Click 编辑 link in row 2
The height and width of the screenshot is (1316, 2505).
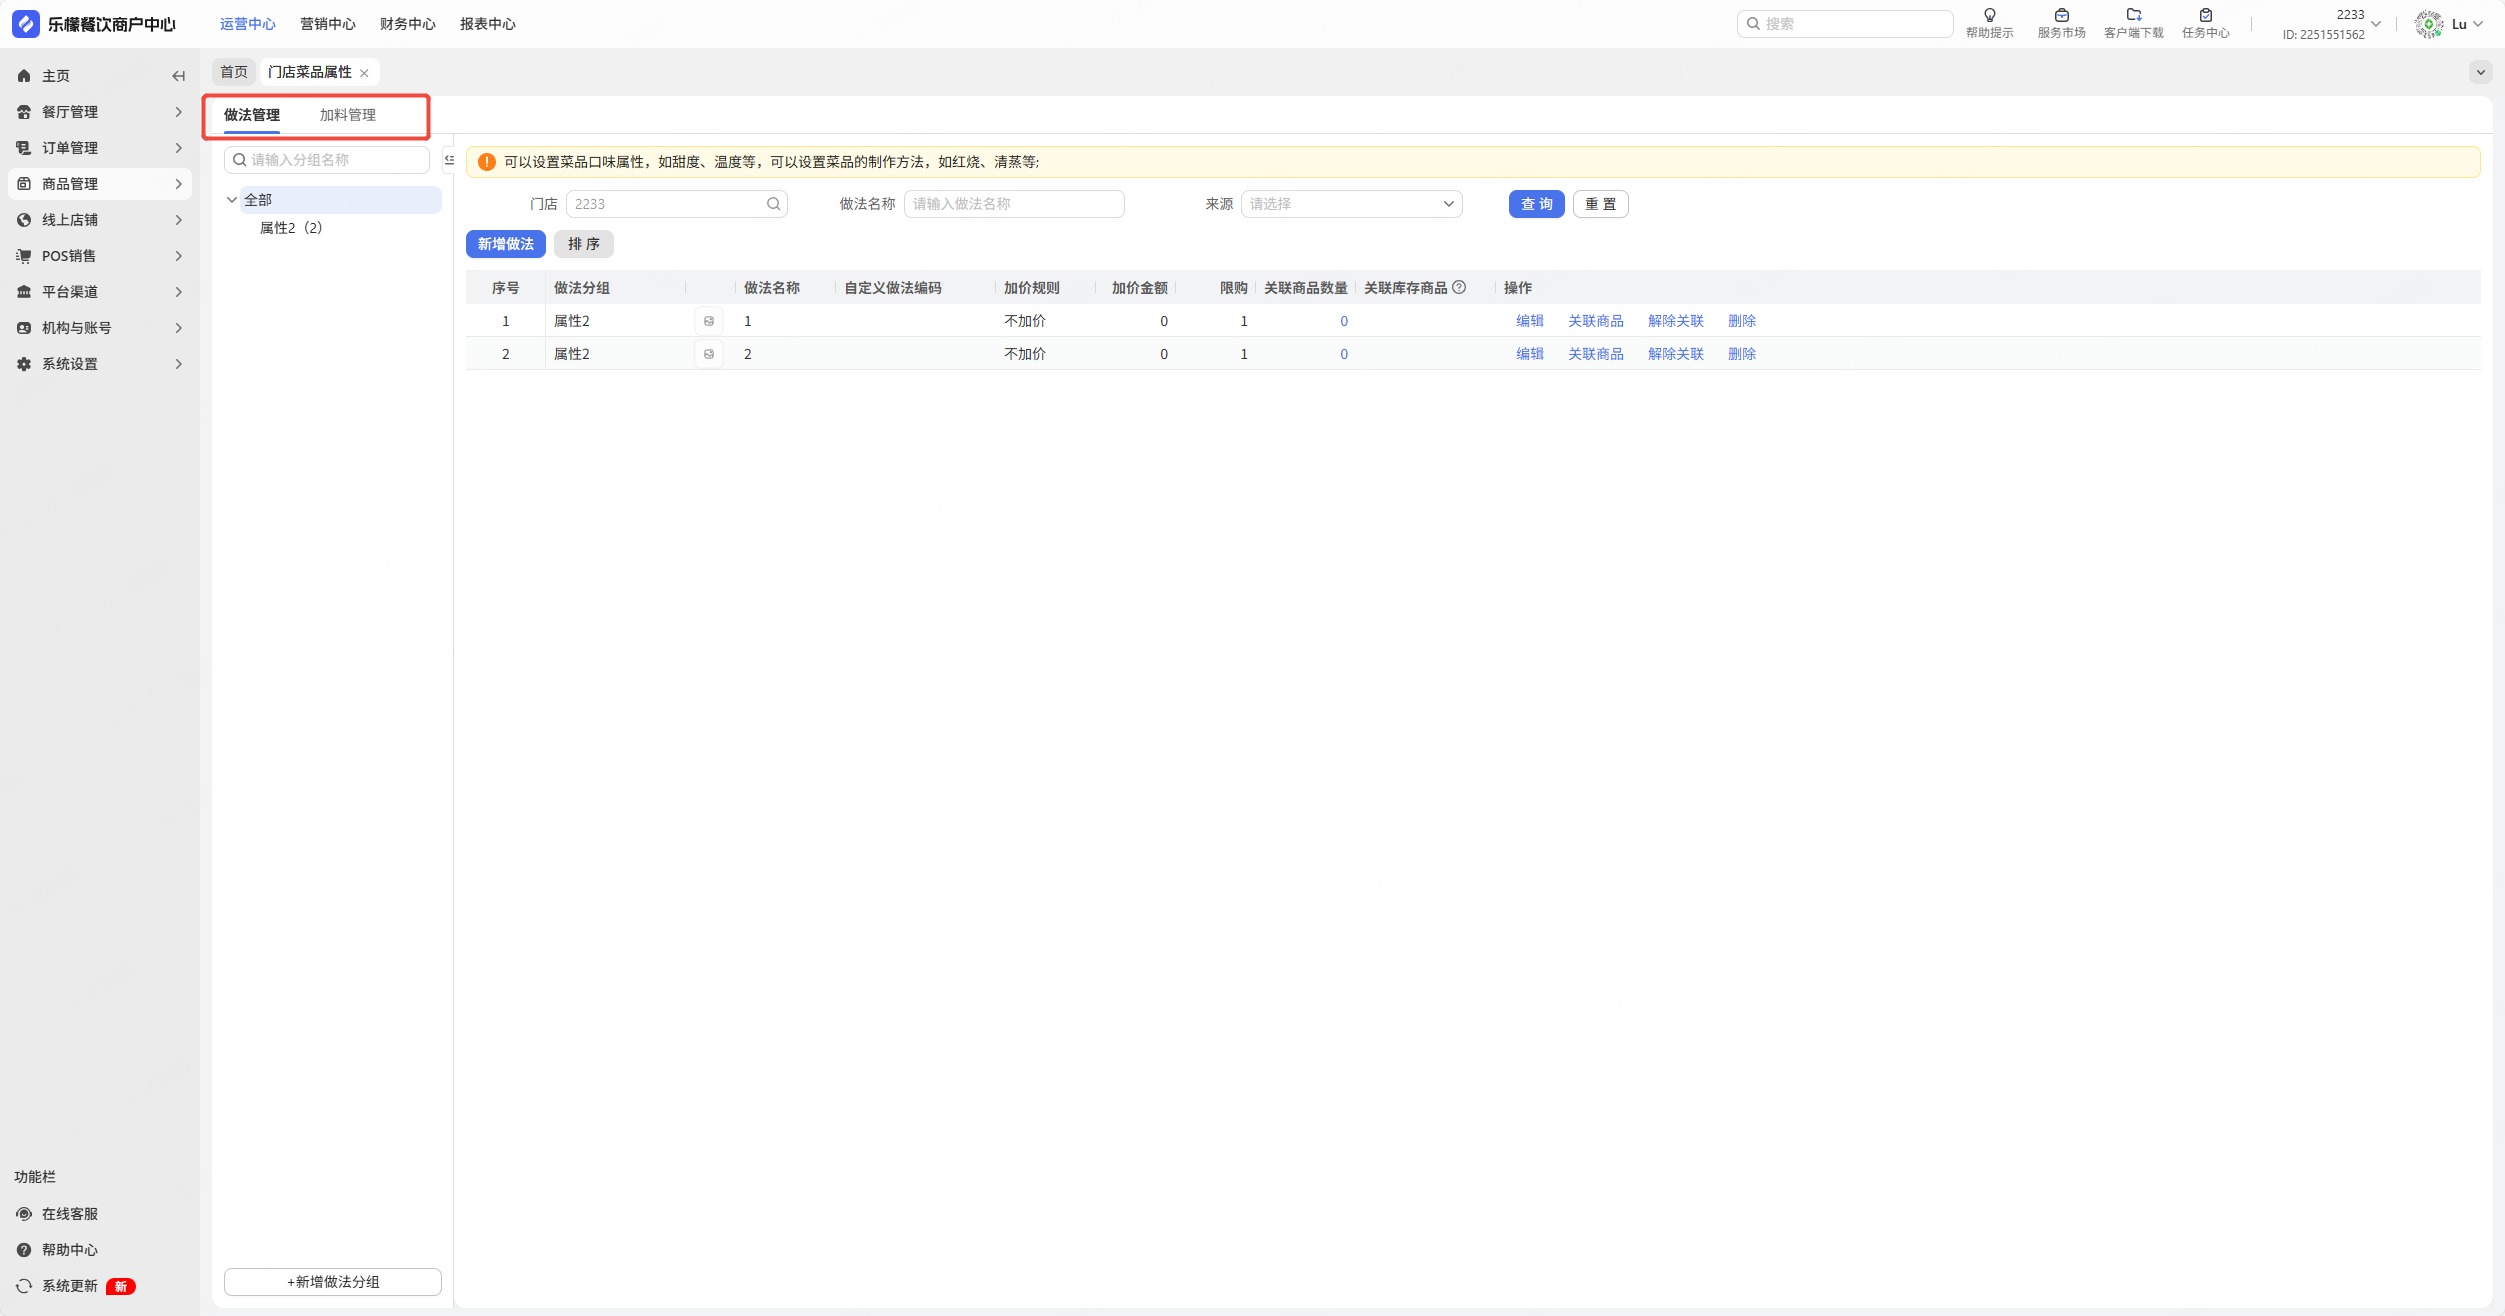[1529, 354]
